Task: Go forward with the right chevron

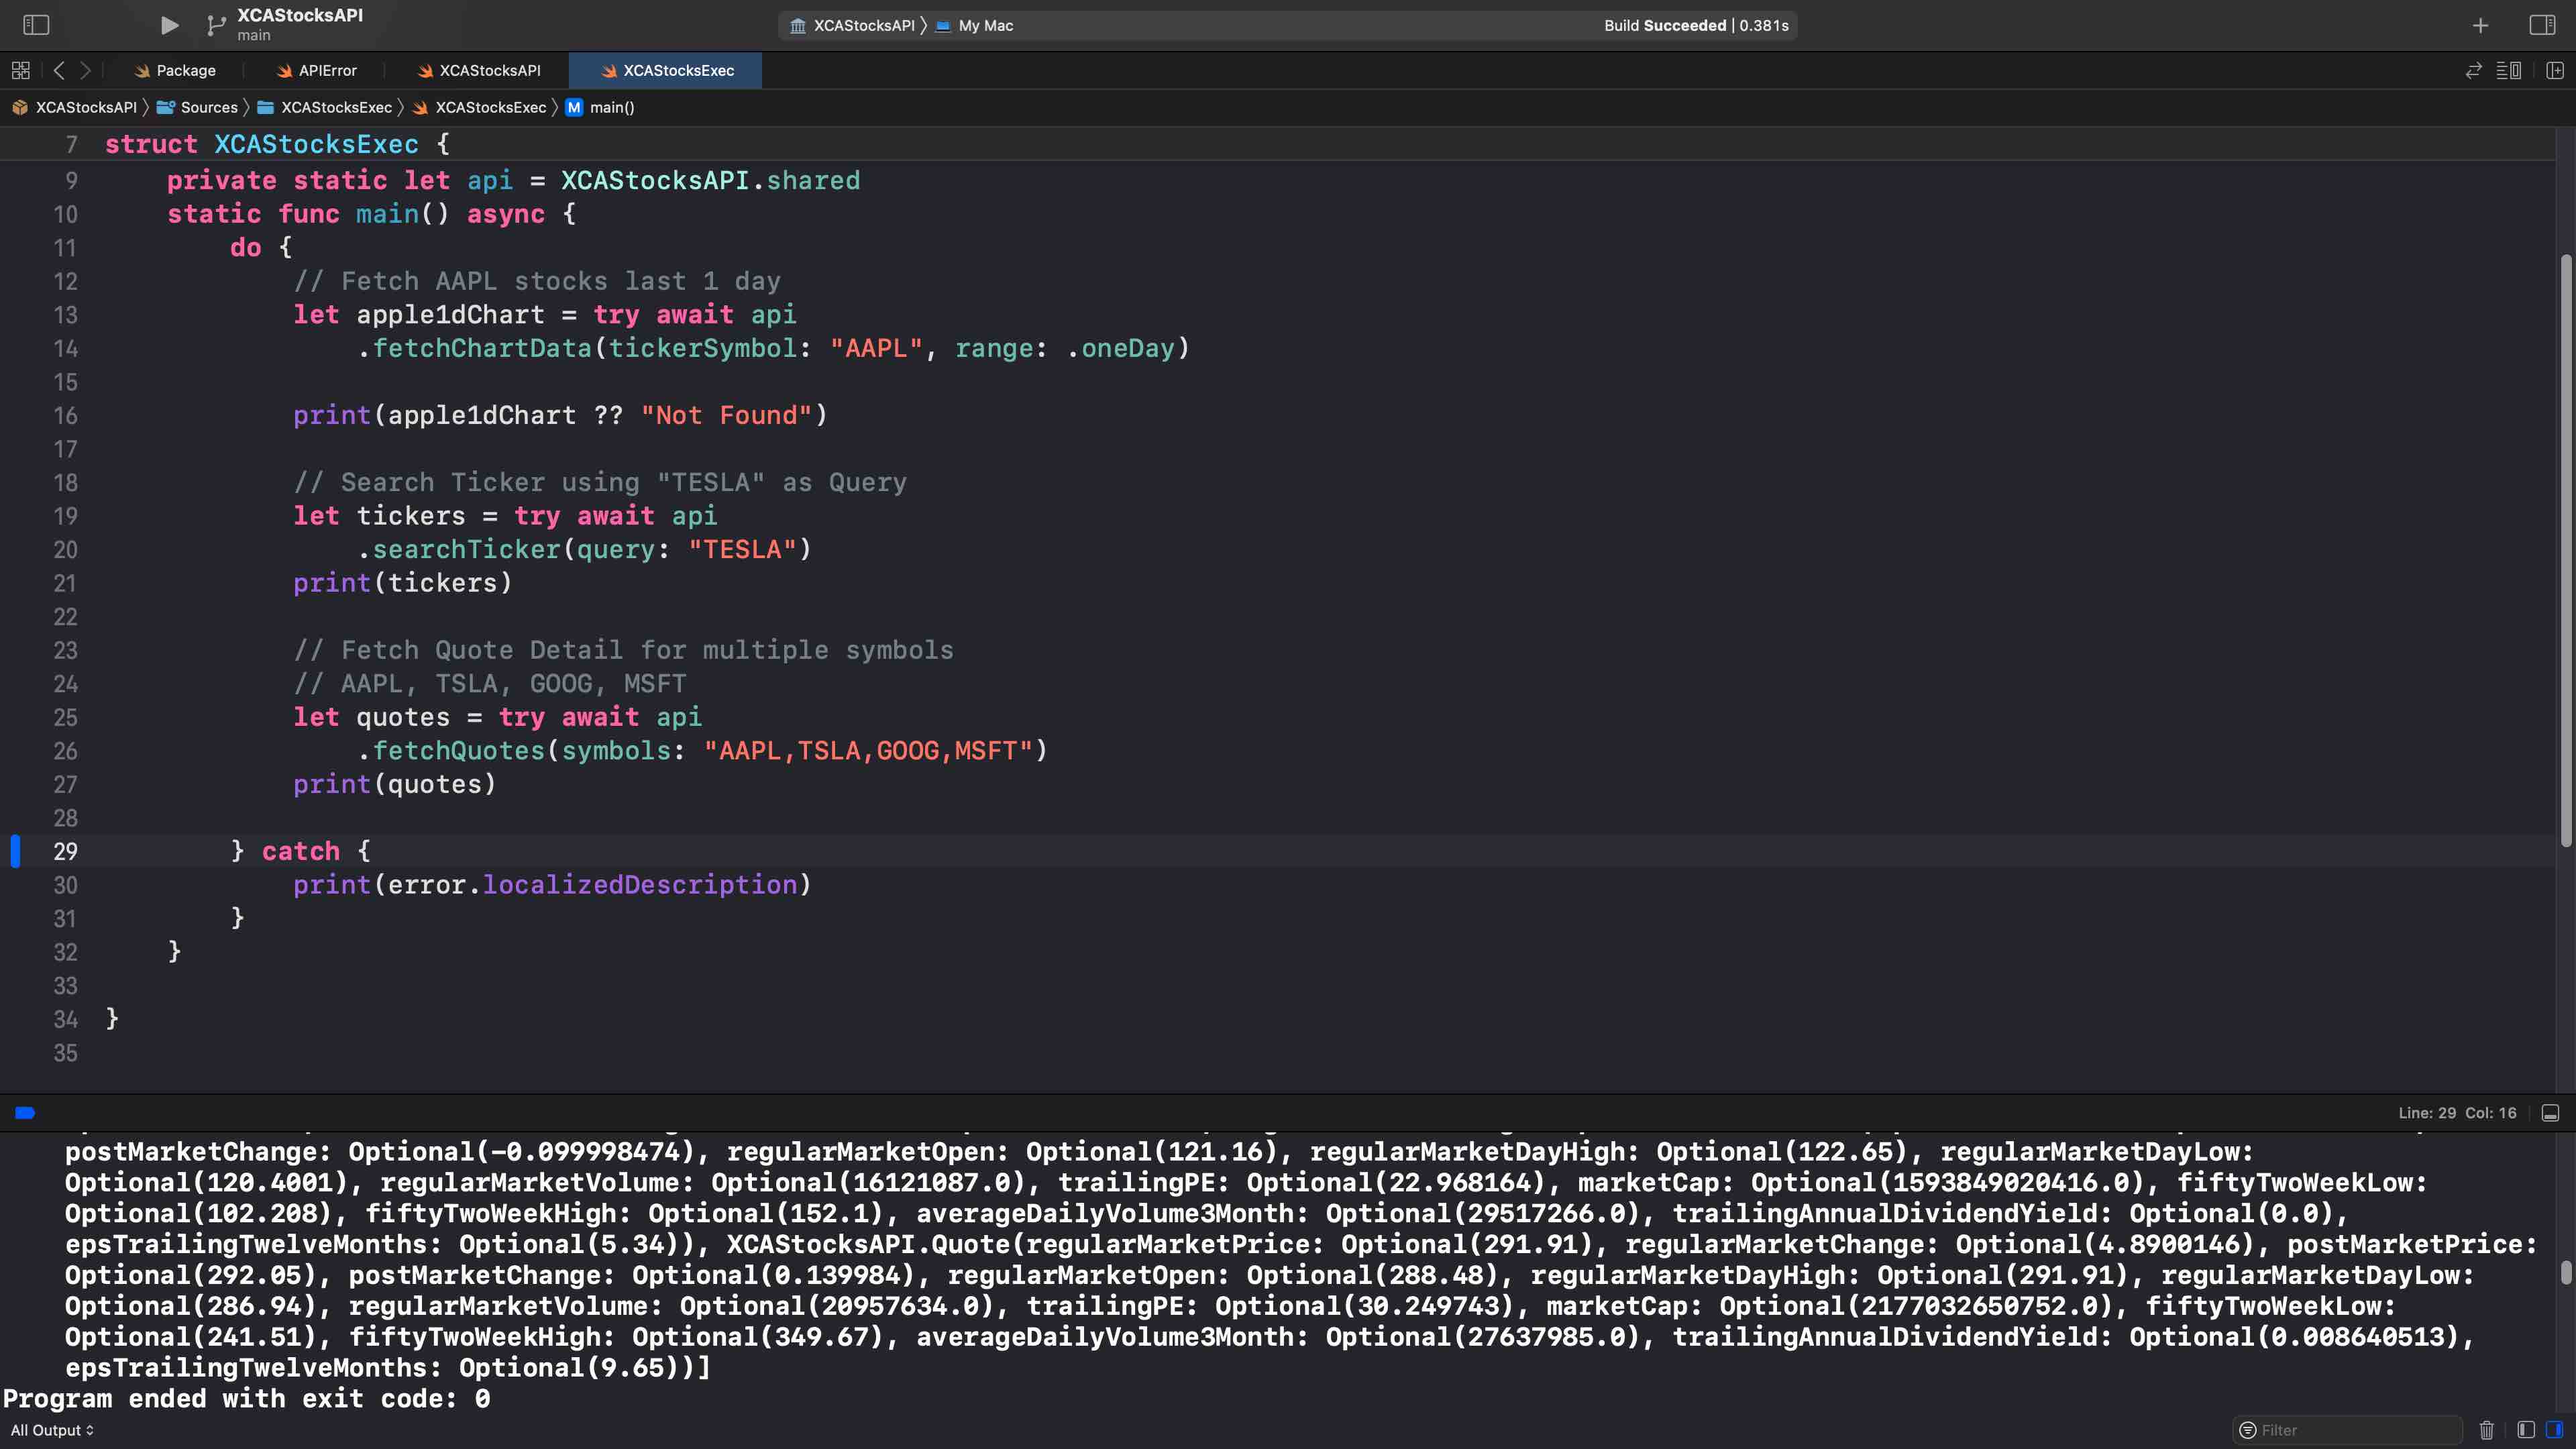Action: pos(86,70)
